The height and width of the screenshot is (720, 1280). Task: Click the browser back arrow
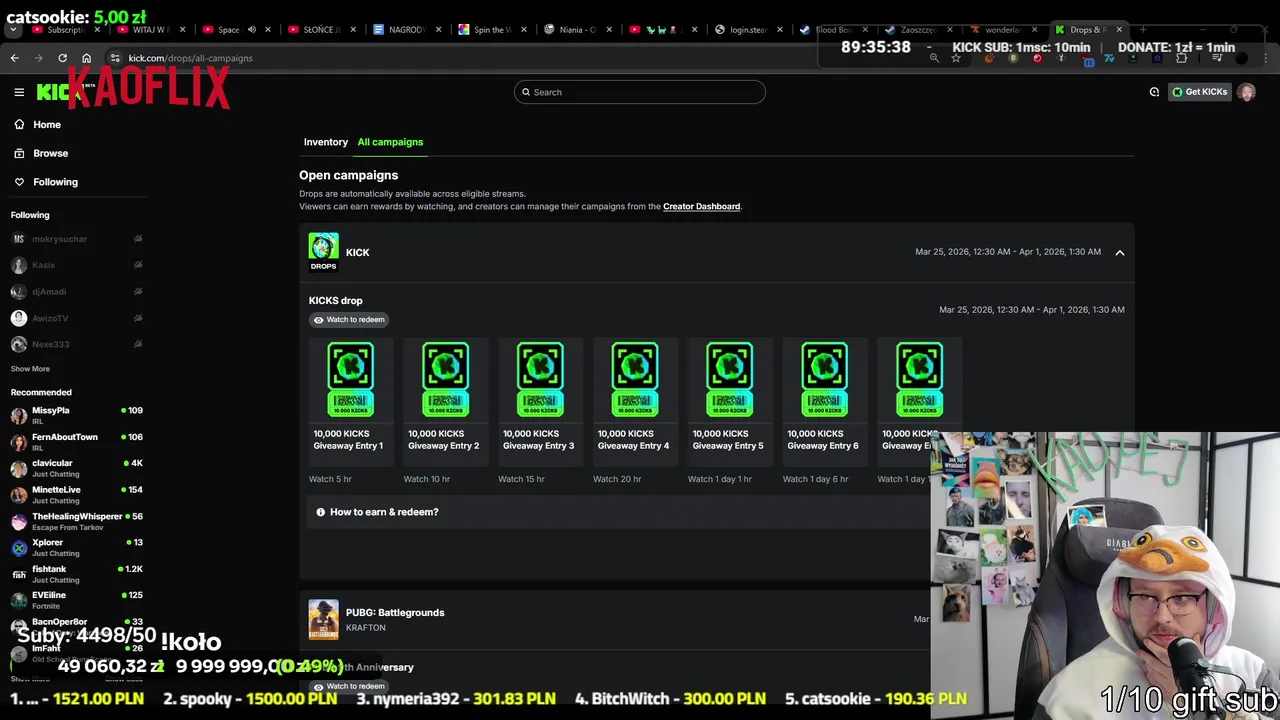coord(14,58)
